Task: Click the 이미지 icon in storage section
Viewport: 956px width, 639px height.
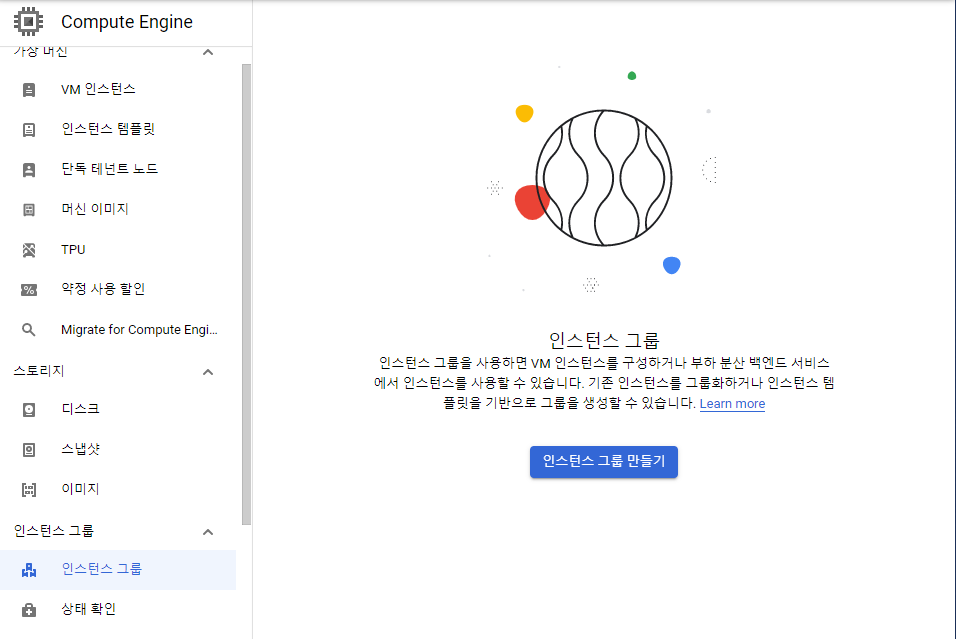Action: click(29, 490)
